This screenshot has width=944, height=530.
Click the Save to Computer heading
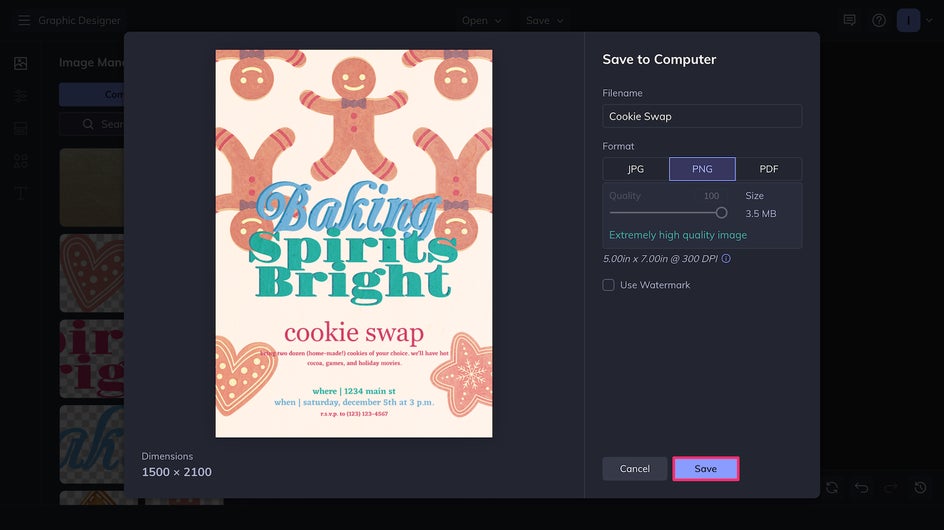659,60
